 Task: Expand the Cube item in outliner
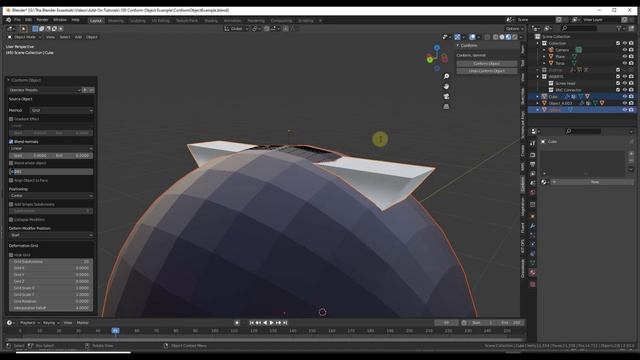[538, 97]
